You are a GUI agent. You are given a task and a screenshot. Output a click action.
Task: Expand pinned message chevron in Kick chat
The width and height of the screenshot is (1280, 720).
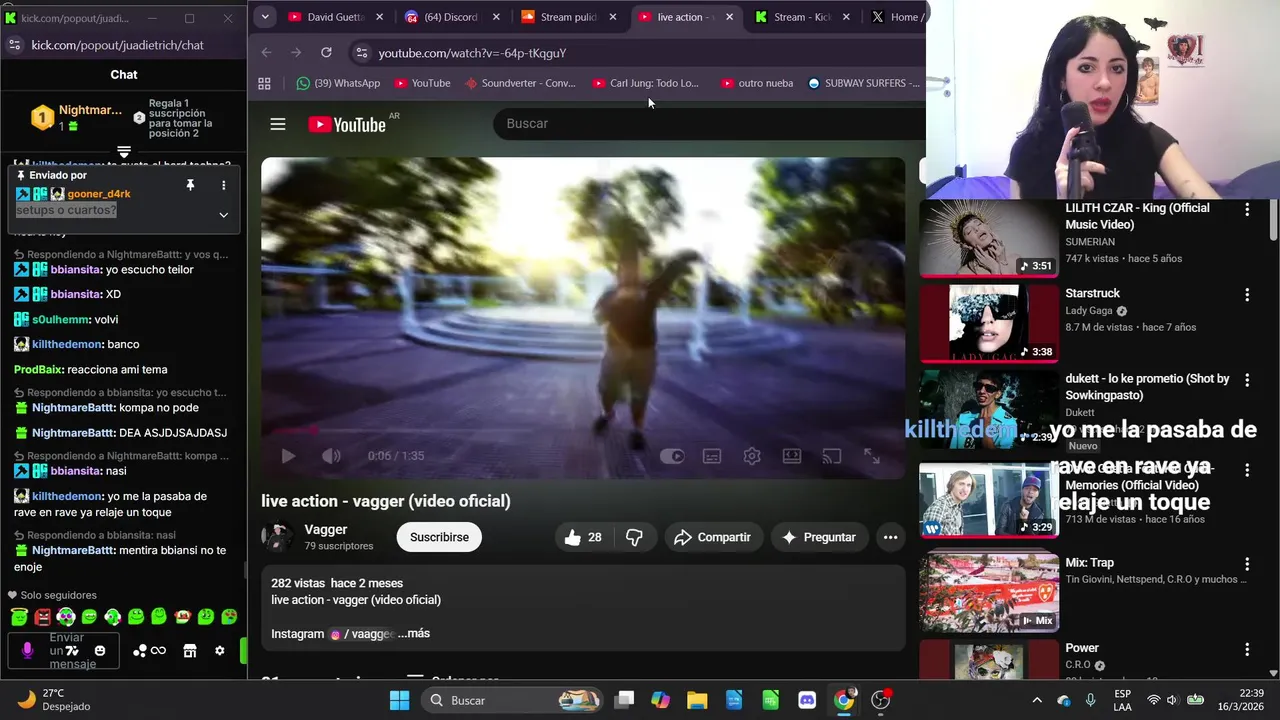[223, 214]
